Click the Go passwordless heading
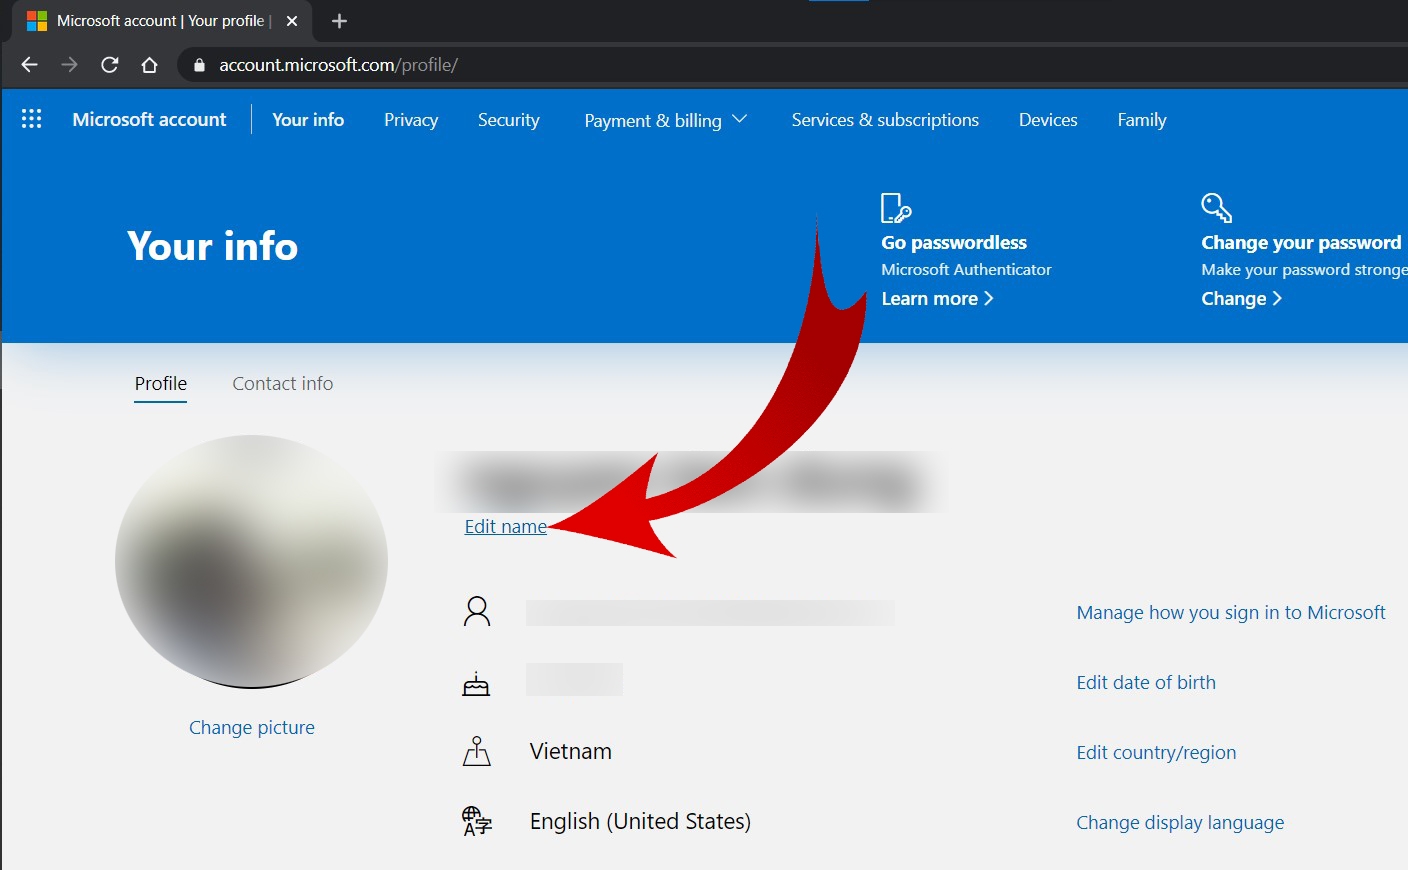 (954, 242)
